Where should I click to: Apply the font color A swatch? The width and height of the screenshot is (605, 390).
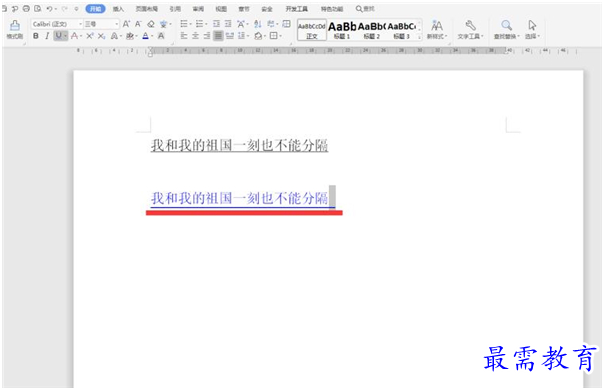click(x=145, y=36)
